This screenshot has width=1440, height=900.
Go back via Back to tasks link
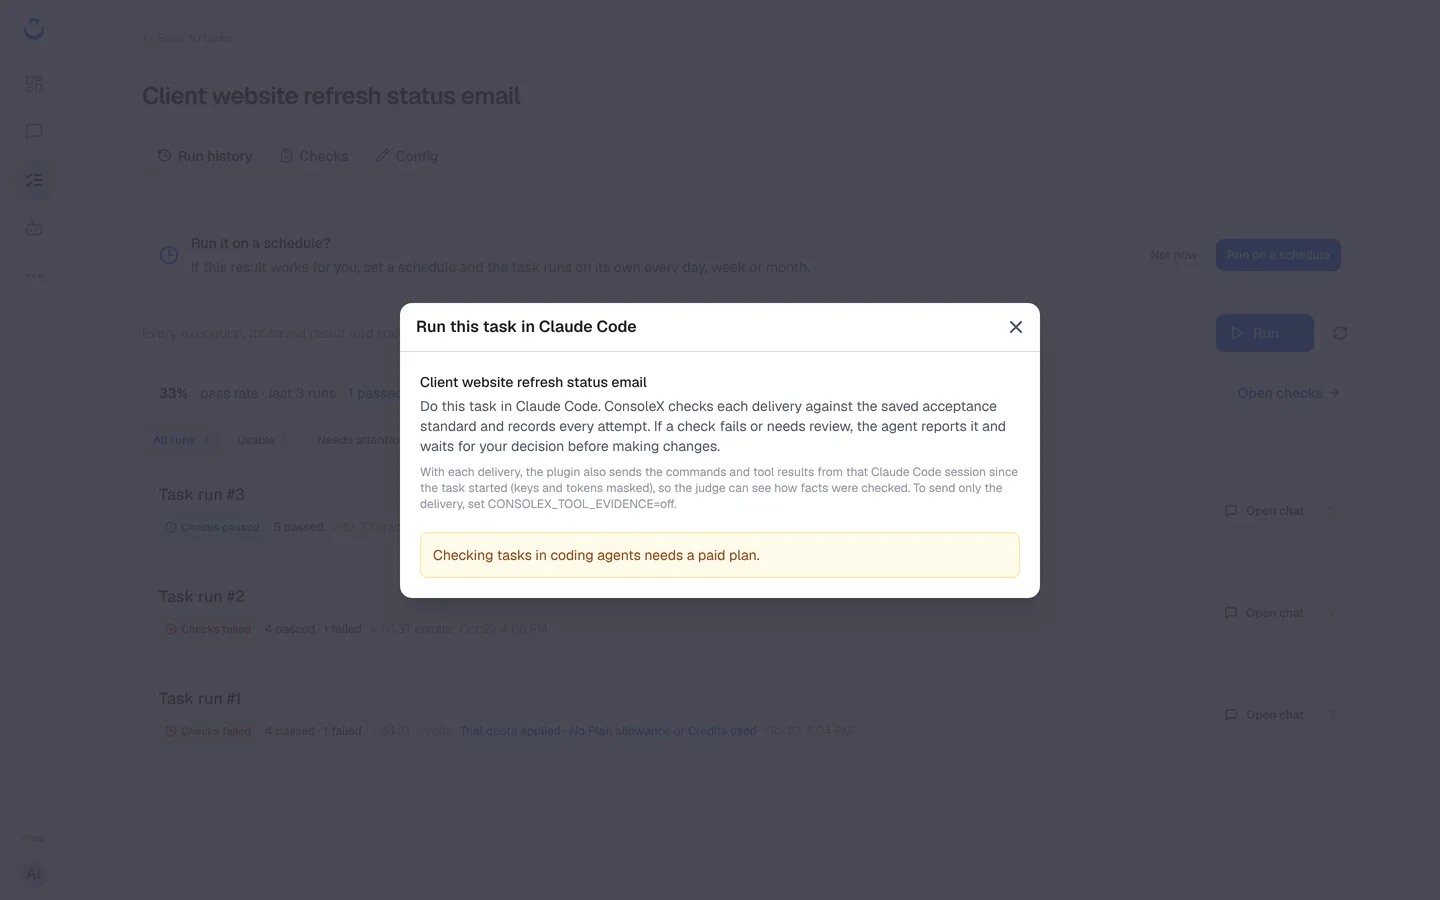pyautogui.click(x=188, y=38)
